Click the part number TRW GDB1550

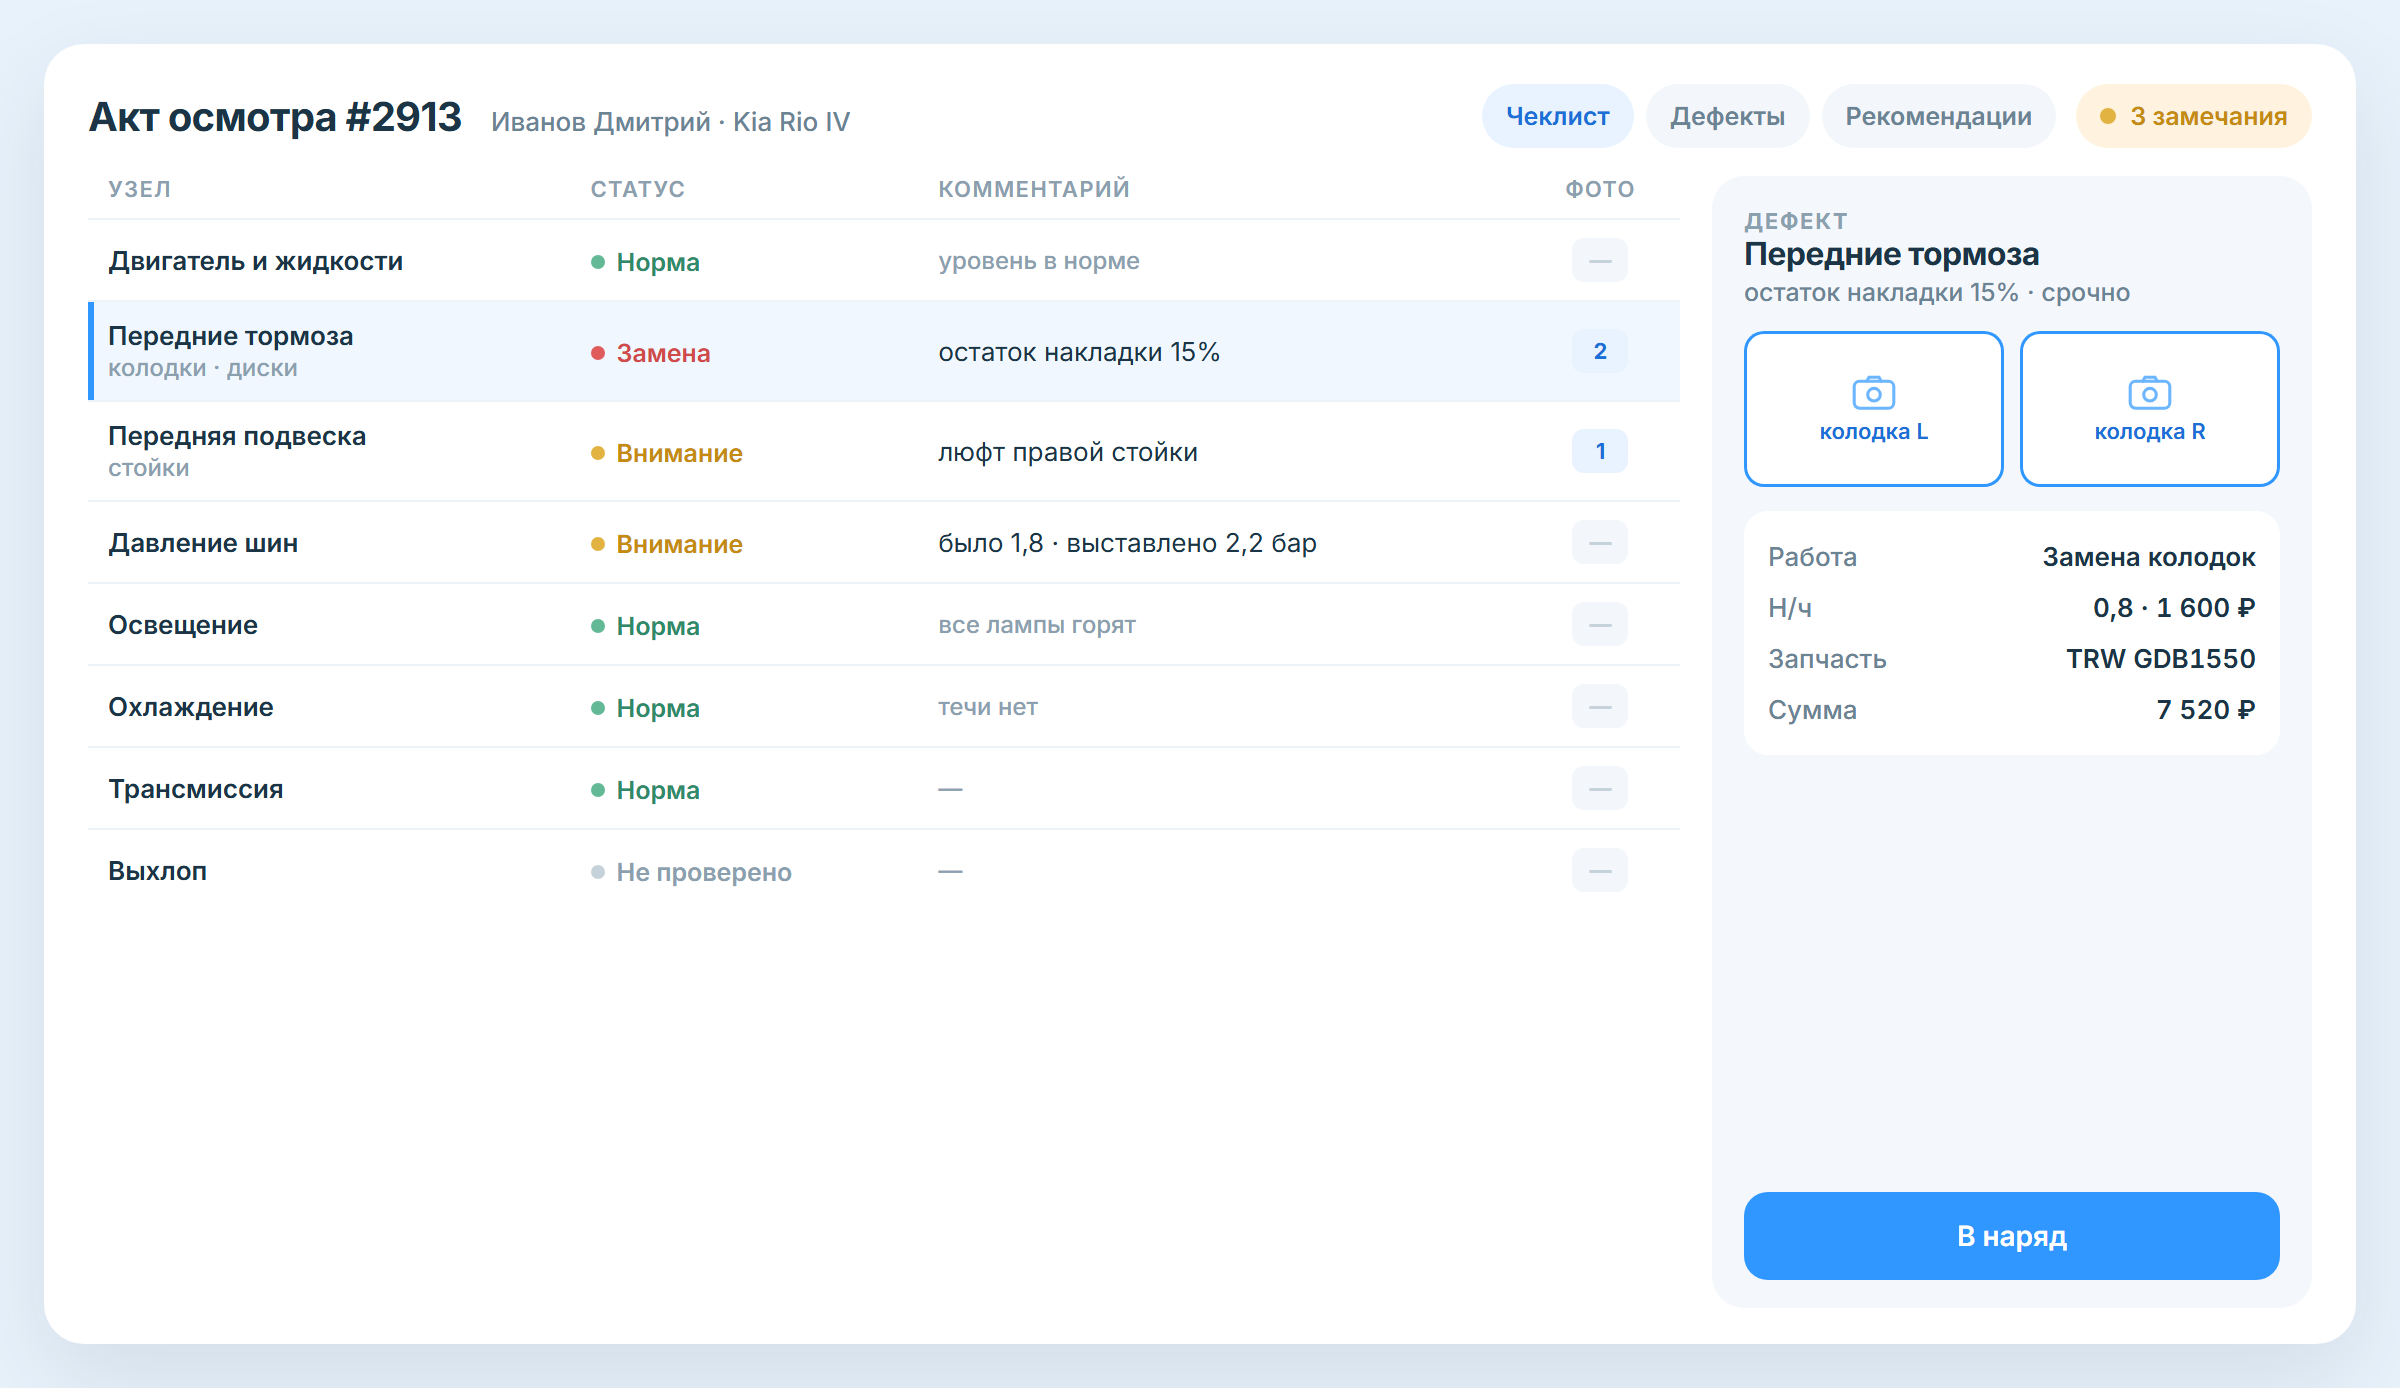pos(2161,659)
